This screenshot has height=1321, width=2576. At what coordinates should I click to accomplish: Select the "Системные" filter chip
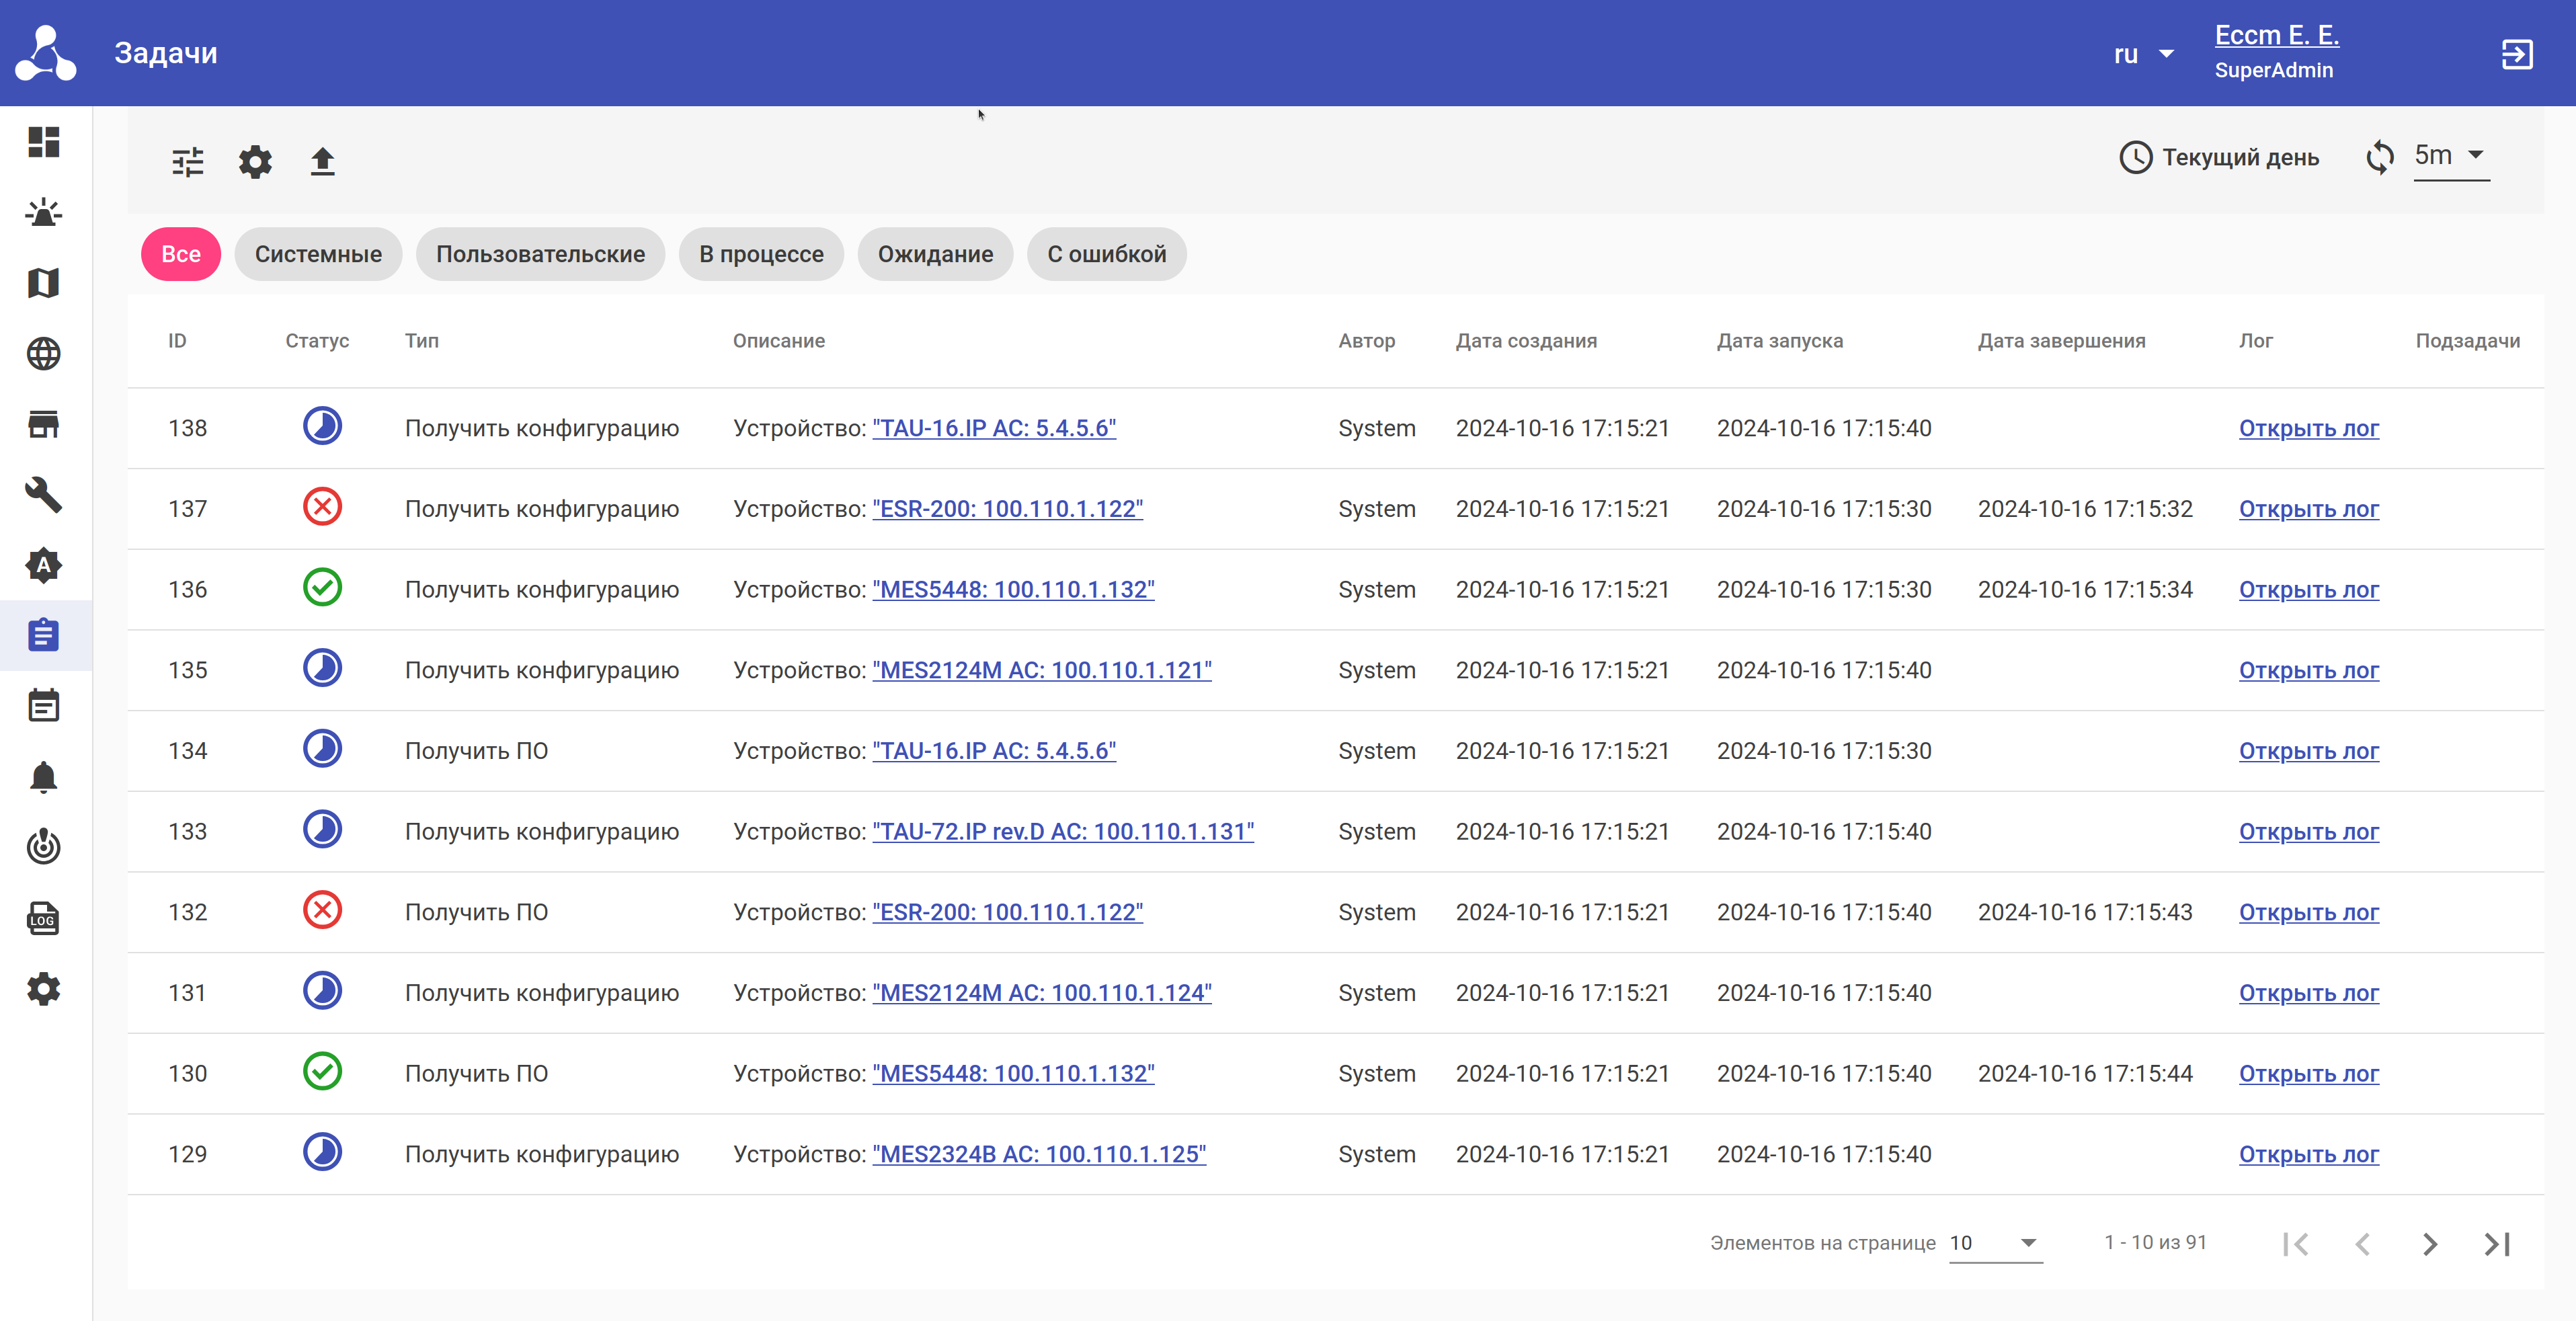[x=318, y=254]
